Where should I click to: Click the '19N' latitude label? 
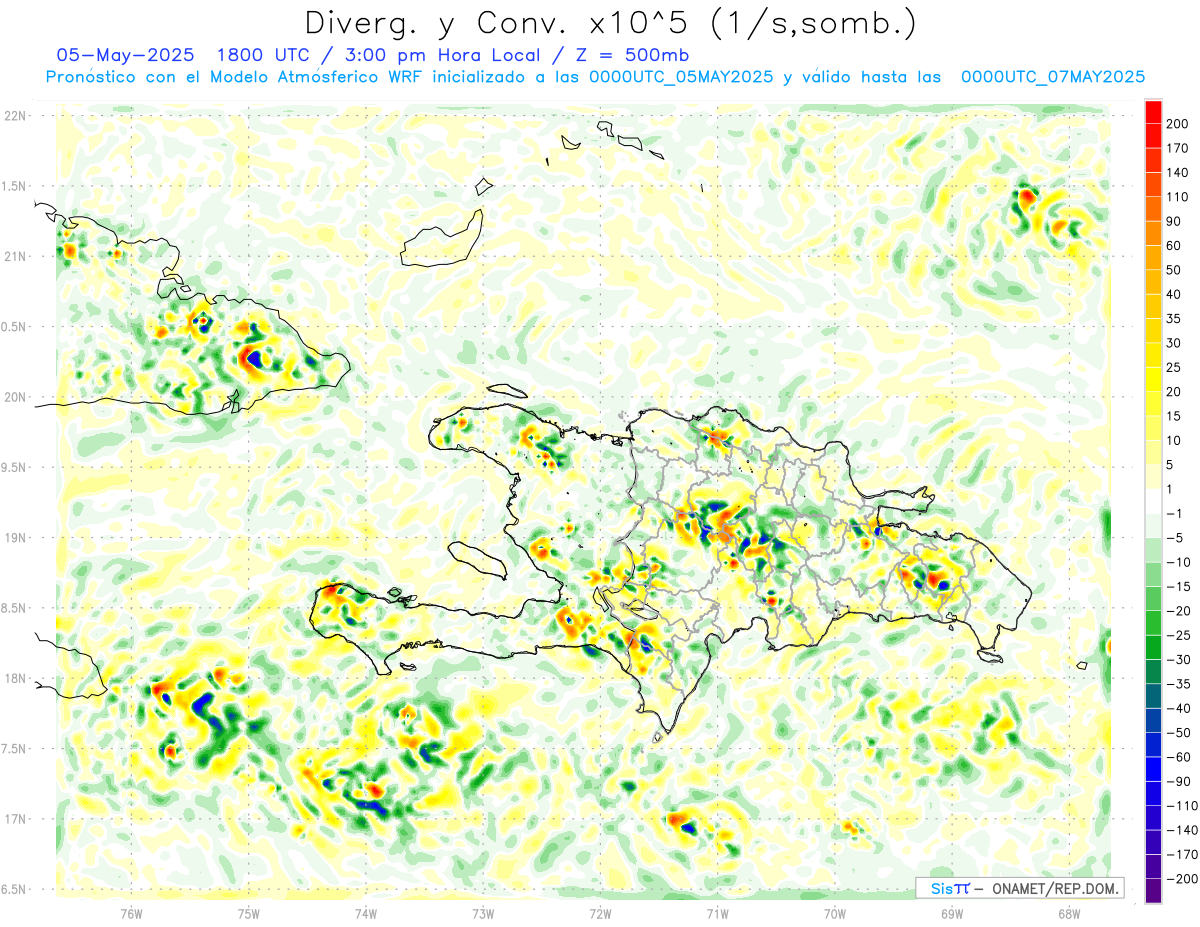coord(15,538)
